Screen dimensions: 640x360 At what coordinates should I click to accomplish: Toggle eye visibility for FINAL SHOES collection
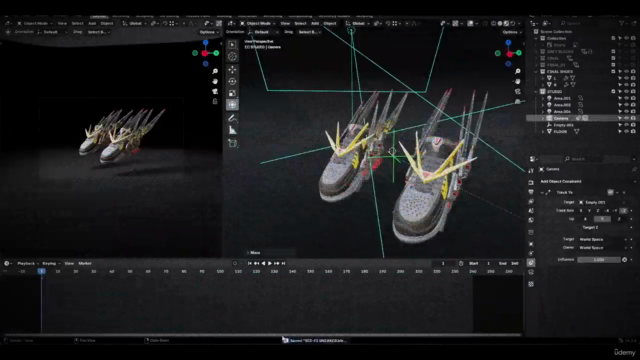627,71
